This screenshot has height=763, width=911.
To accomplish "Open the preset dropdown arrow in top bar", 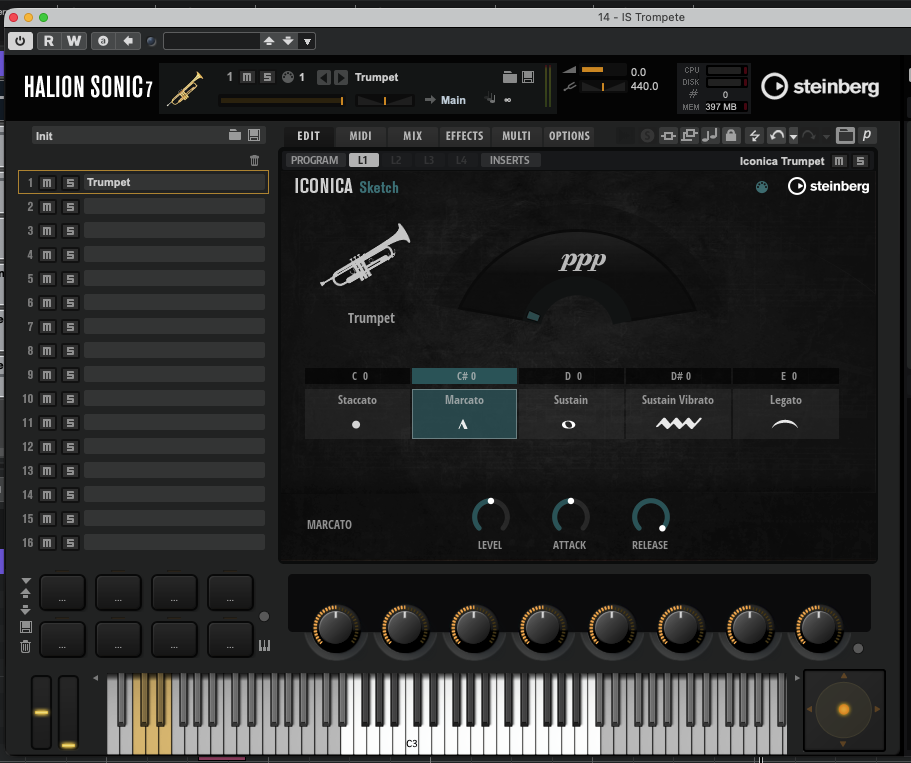I will tap(307, 41).
